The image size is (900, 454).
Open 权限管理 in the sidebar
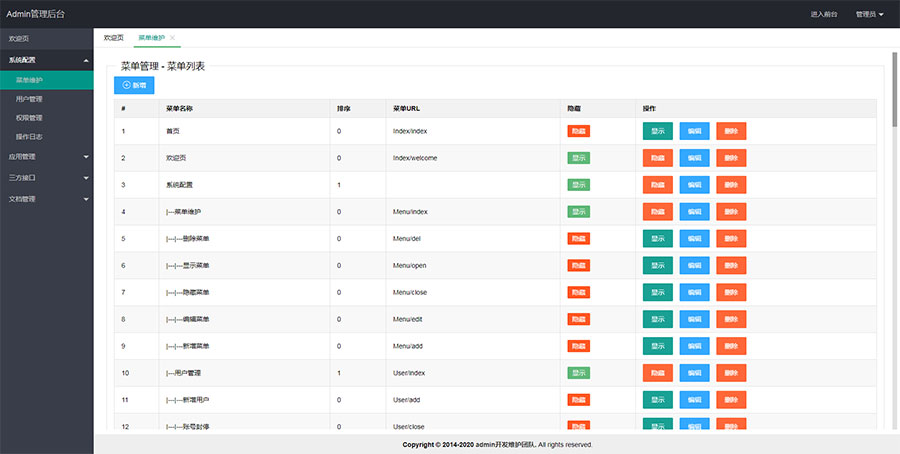pos(29,117)
